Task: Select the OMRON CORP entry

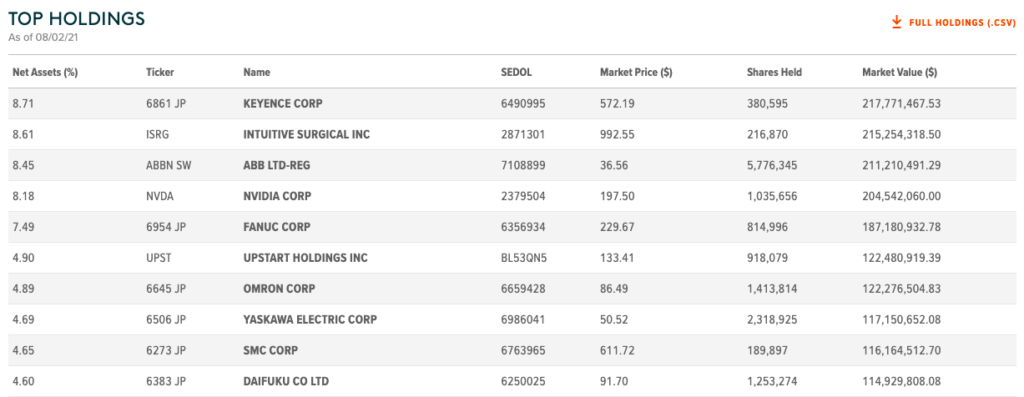Action: tap(279, 289)
